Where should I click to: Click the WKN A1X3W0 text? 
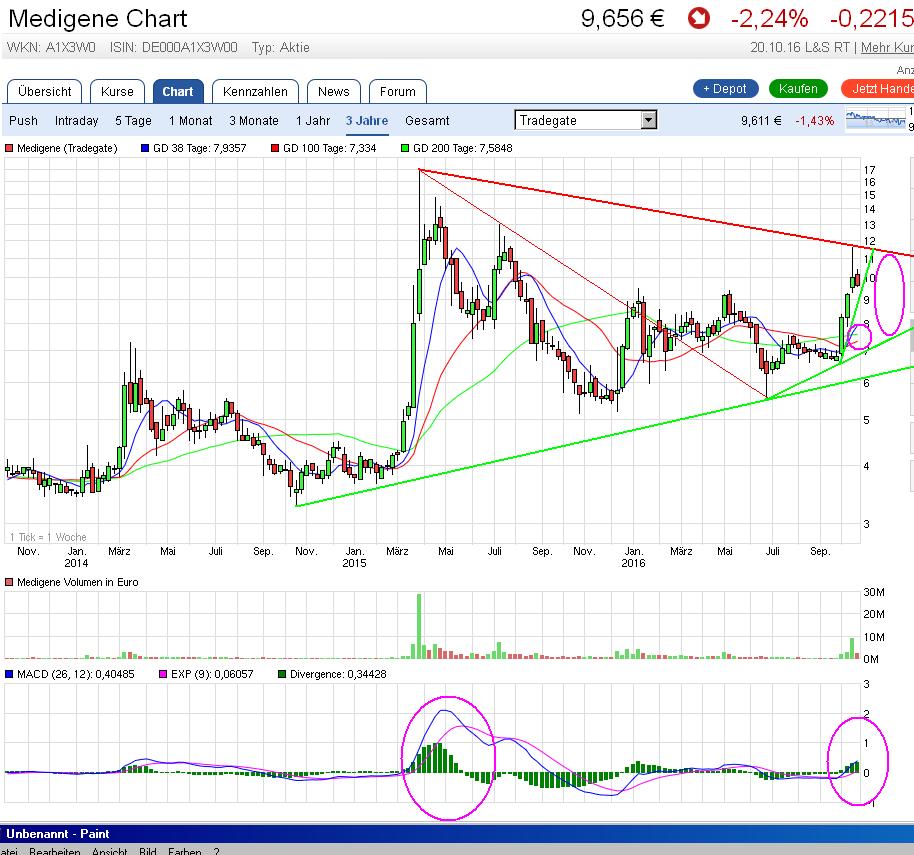pos(51,47)
